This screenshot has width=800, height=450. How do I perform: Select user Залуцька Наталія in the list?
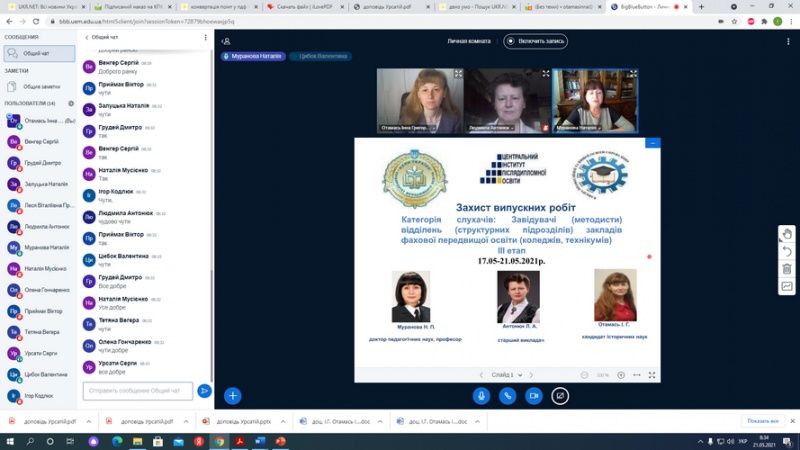tap(39, 184)
